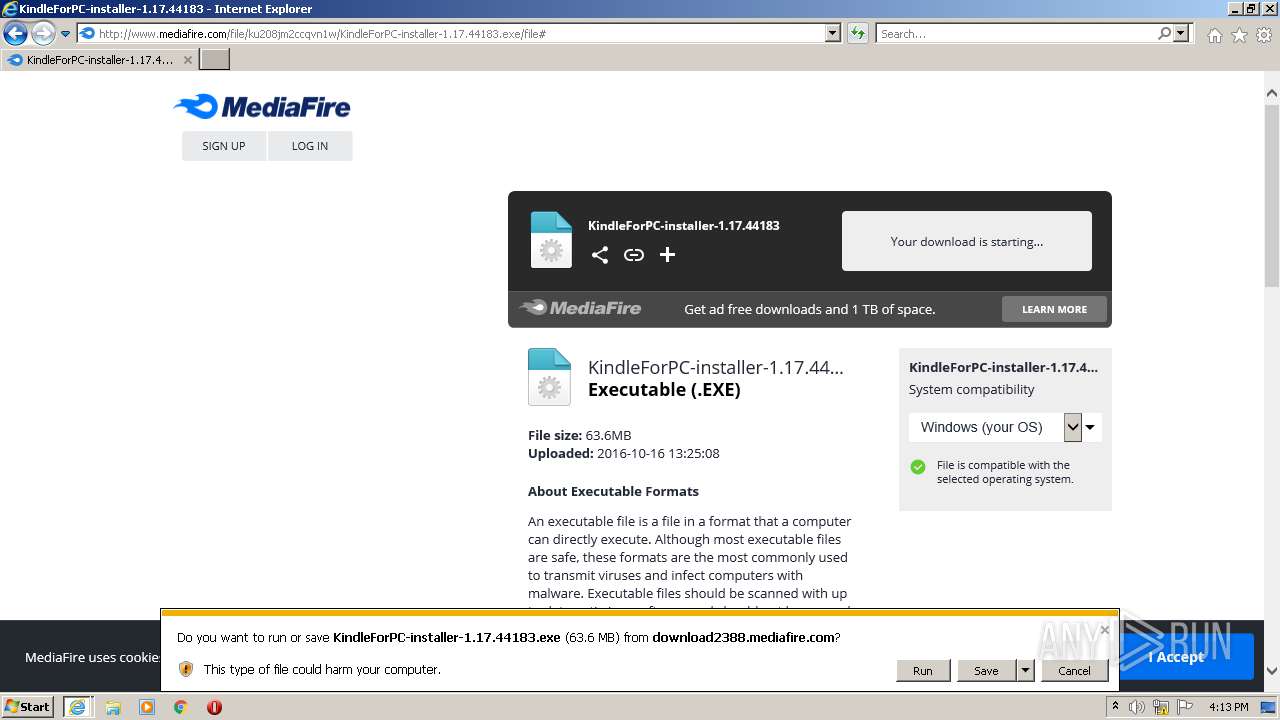Click the address bar URL field

(450, 34)
